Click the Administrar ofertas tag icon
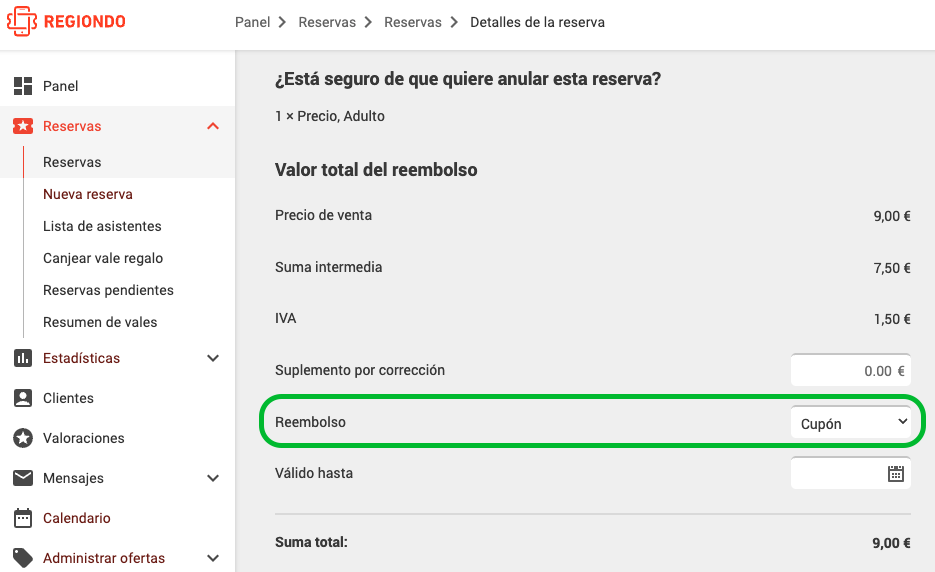 point(23,558)
